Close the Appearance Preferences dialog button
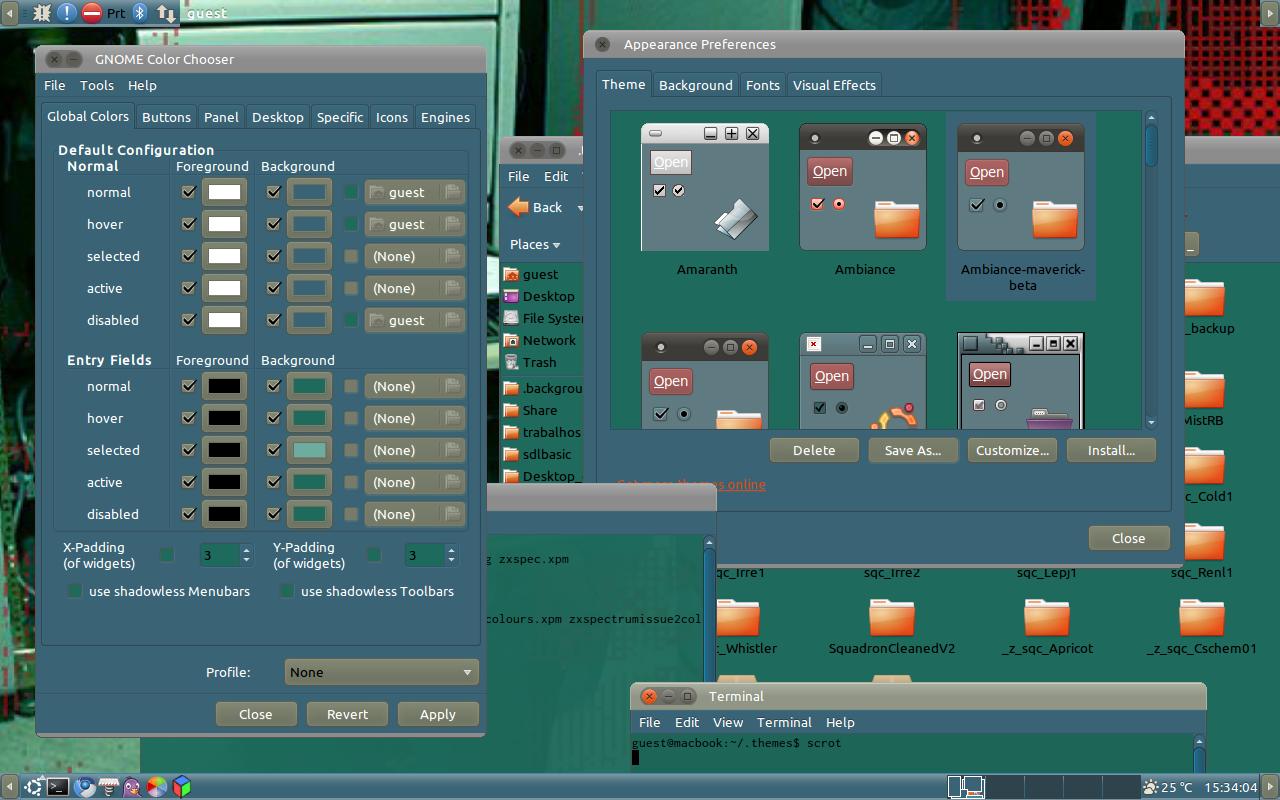 coord(1129,538)
